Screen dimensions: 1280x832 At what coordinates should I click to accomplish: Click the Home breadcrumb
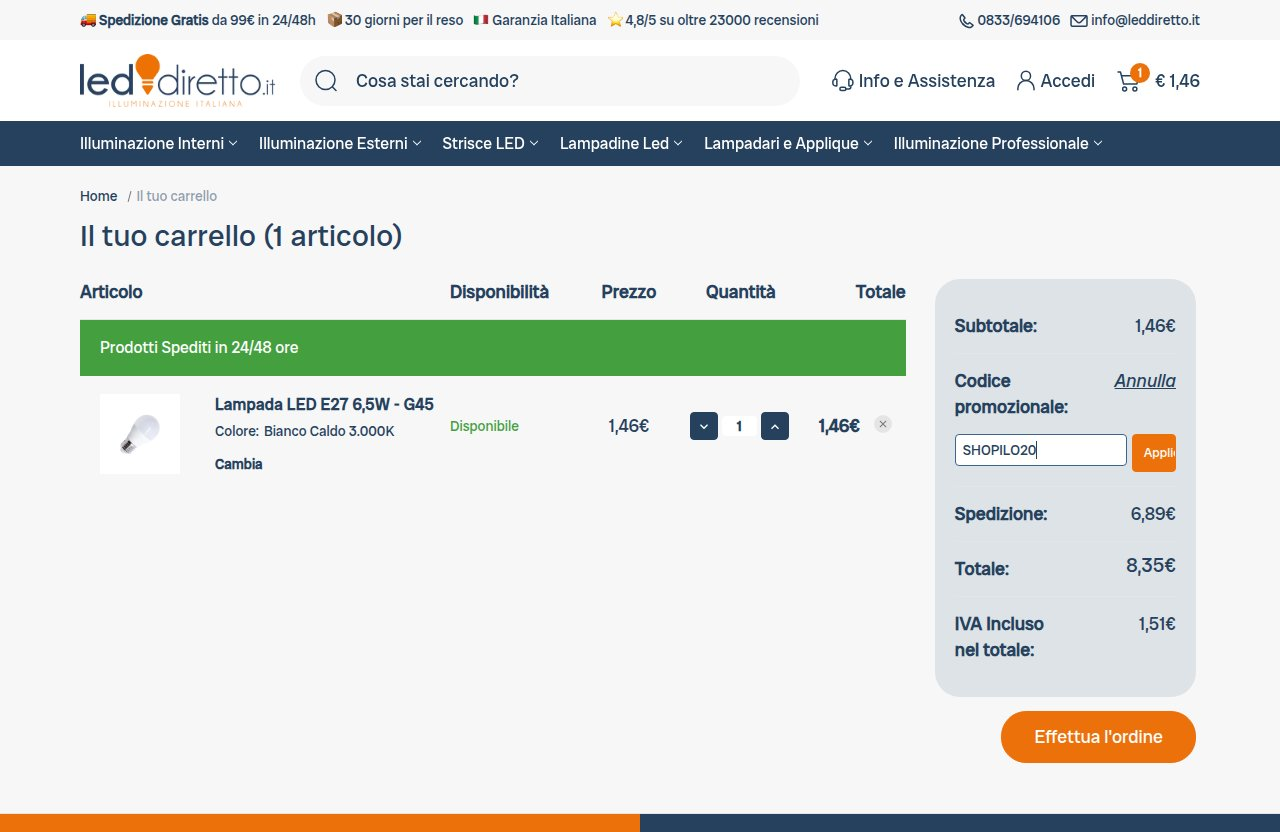pos(99,196)
